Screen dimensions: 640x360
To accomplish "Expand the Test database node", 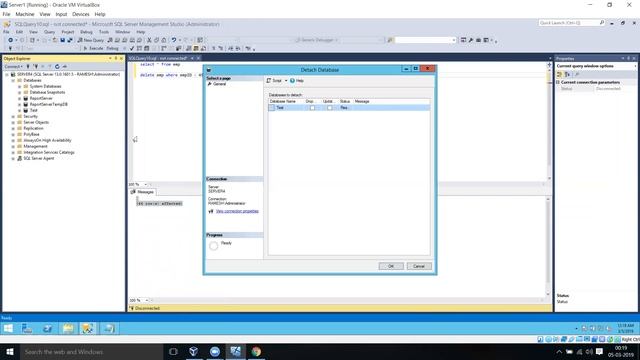I will pyautogui.click(x=19, y=110).
